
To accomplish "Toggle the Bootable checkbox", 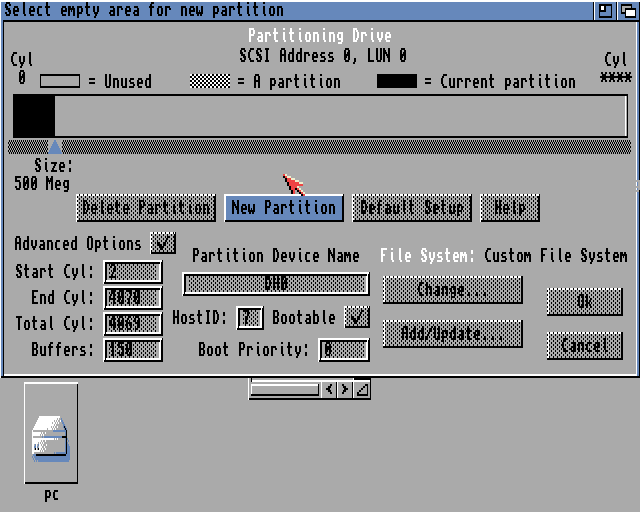I will pos(357,317).
